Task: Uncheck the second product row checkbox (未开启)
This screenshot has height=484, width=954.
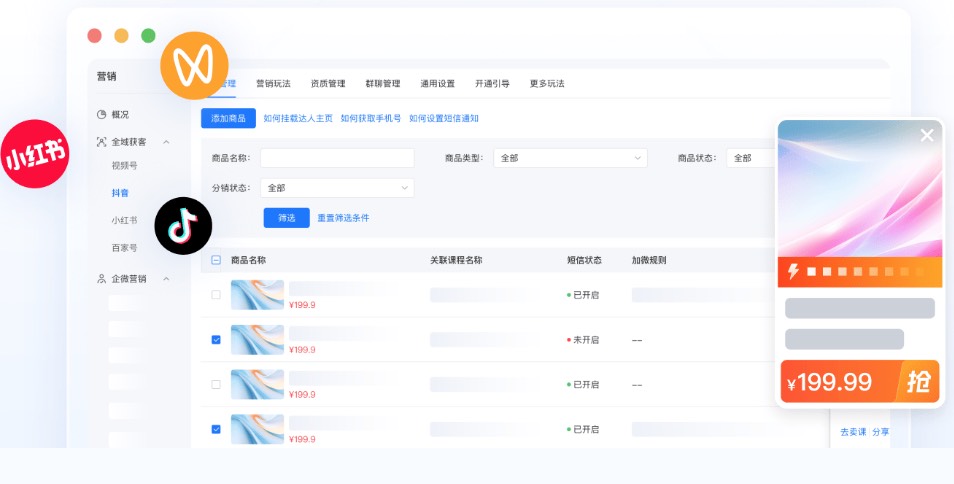Action: (x=216, y=340)
